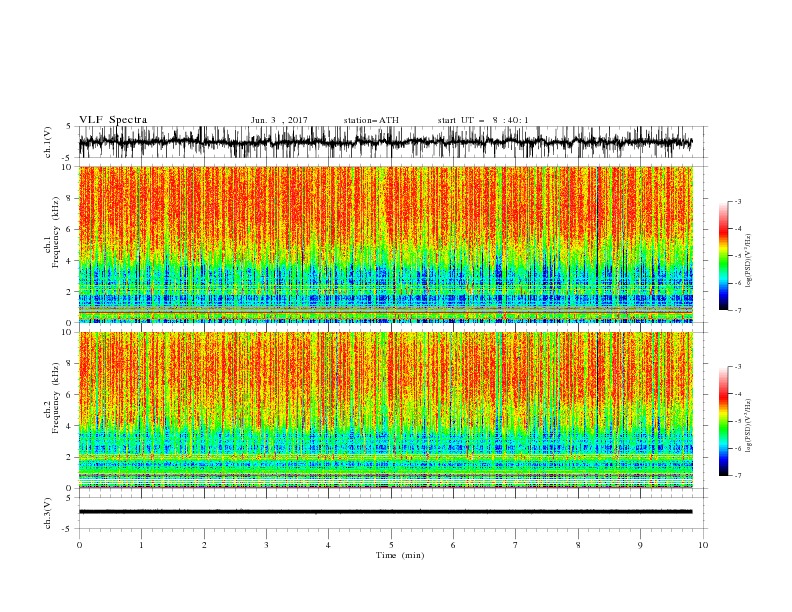Image resolution: width=792 pixels, height=612 pixels.
Task: Click the "-7" label on upper color bar
Action: click(x=738, y=310)
